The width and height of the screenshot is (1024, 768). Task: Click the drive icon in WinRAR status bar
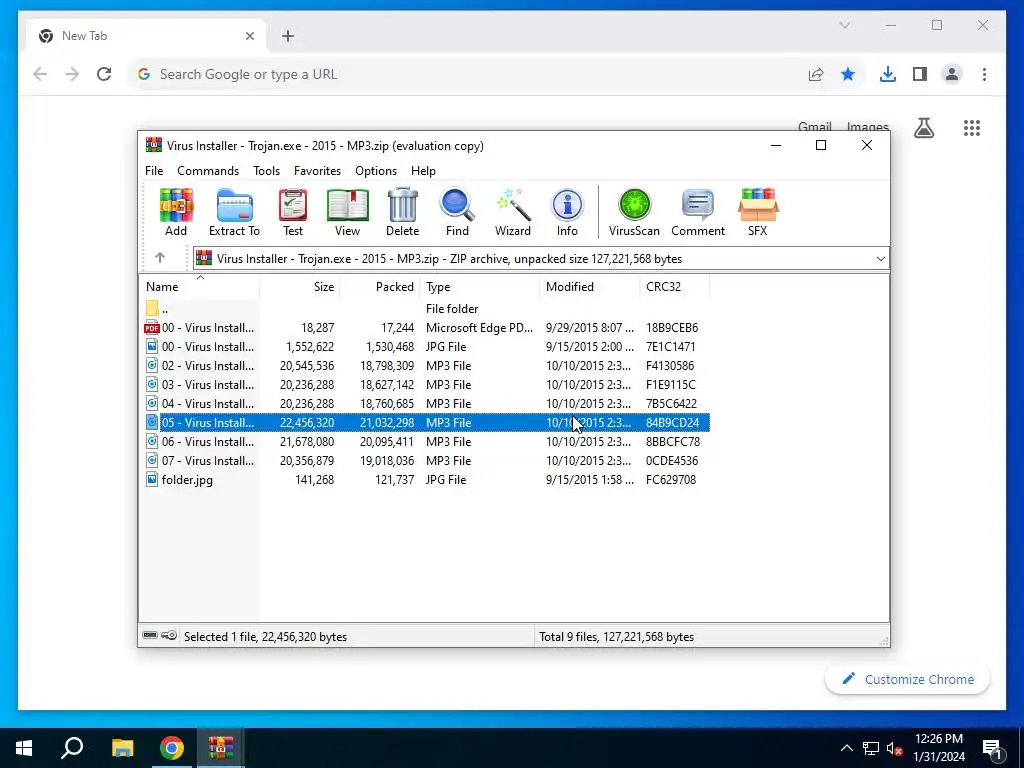click(150, 635)
